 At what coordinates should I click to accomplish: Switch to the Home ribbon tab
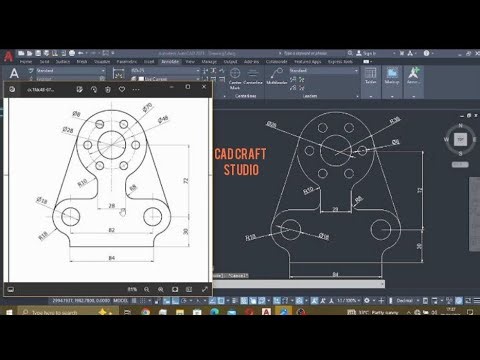26,62
